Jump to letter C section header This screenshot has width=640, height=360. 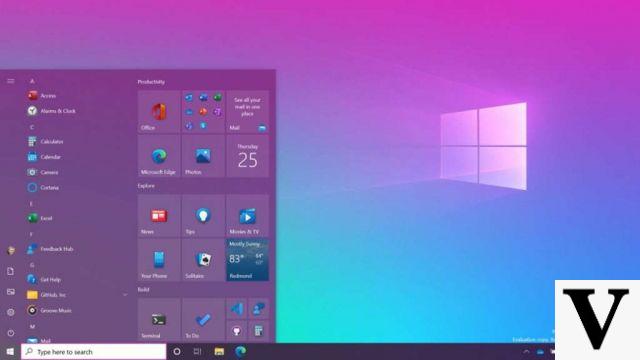(x=32, y=127)
